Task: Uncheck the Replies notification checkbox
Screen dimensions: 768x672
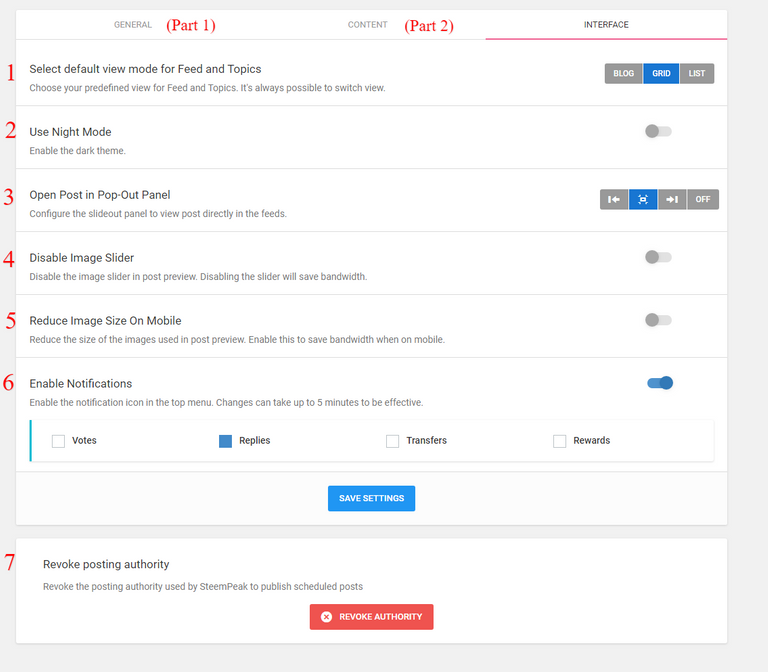Action: coord(225,441)
